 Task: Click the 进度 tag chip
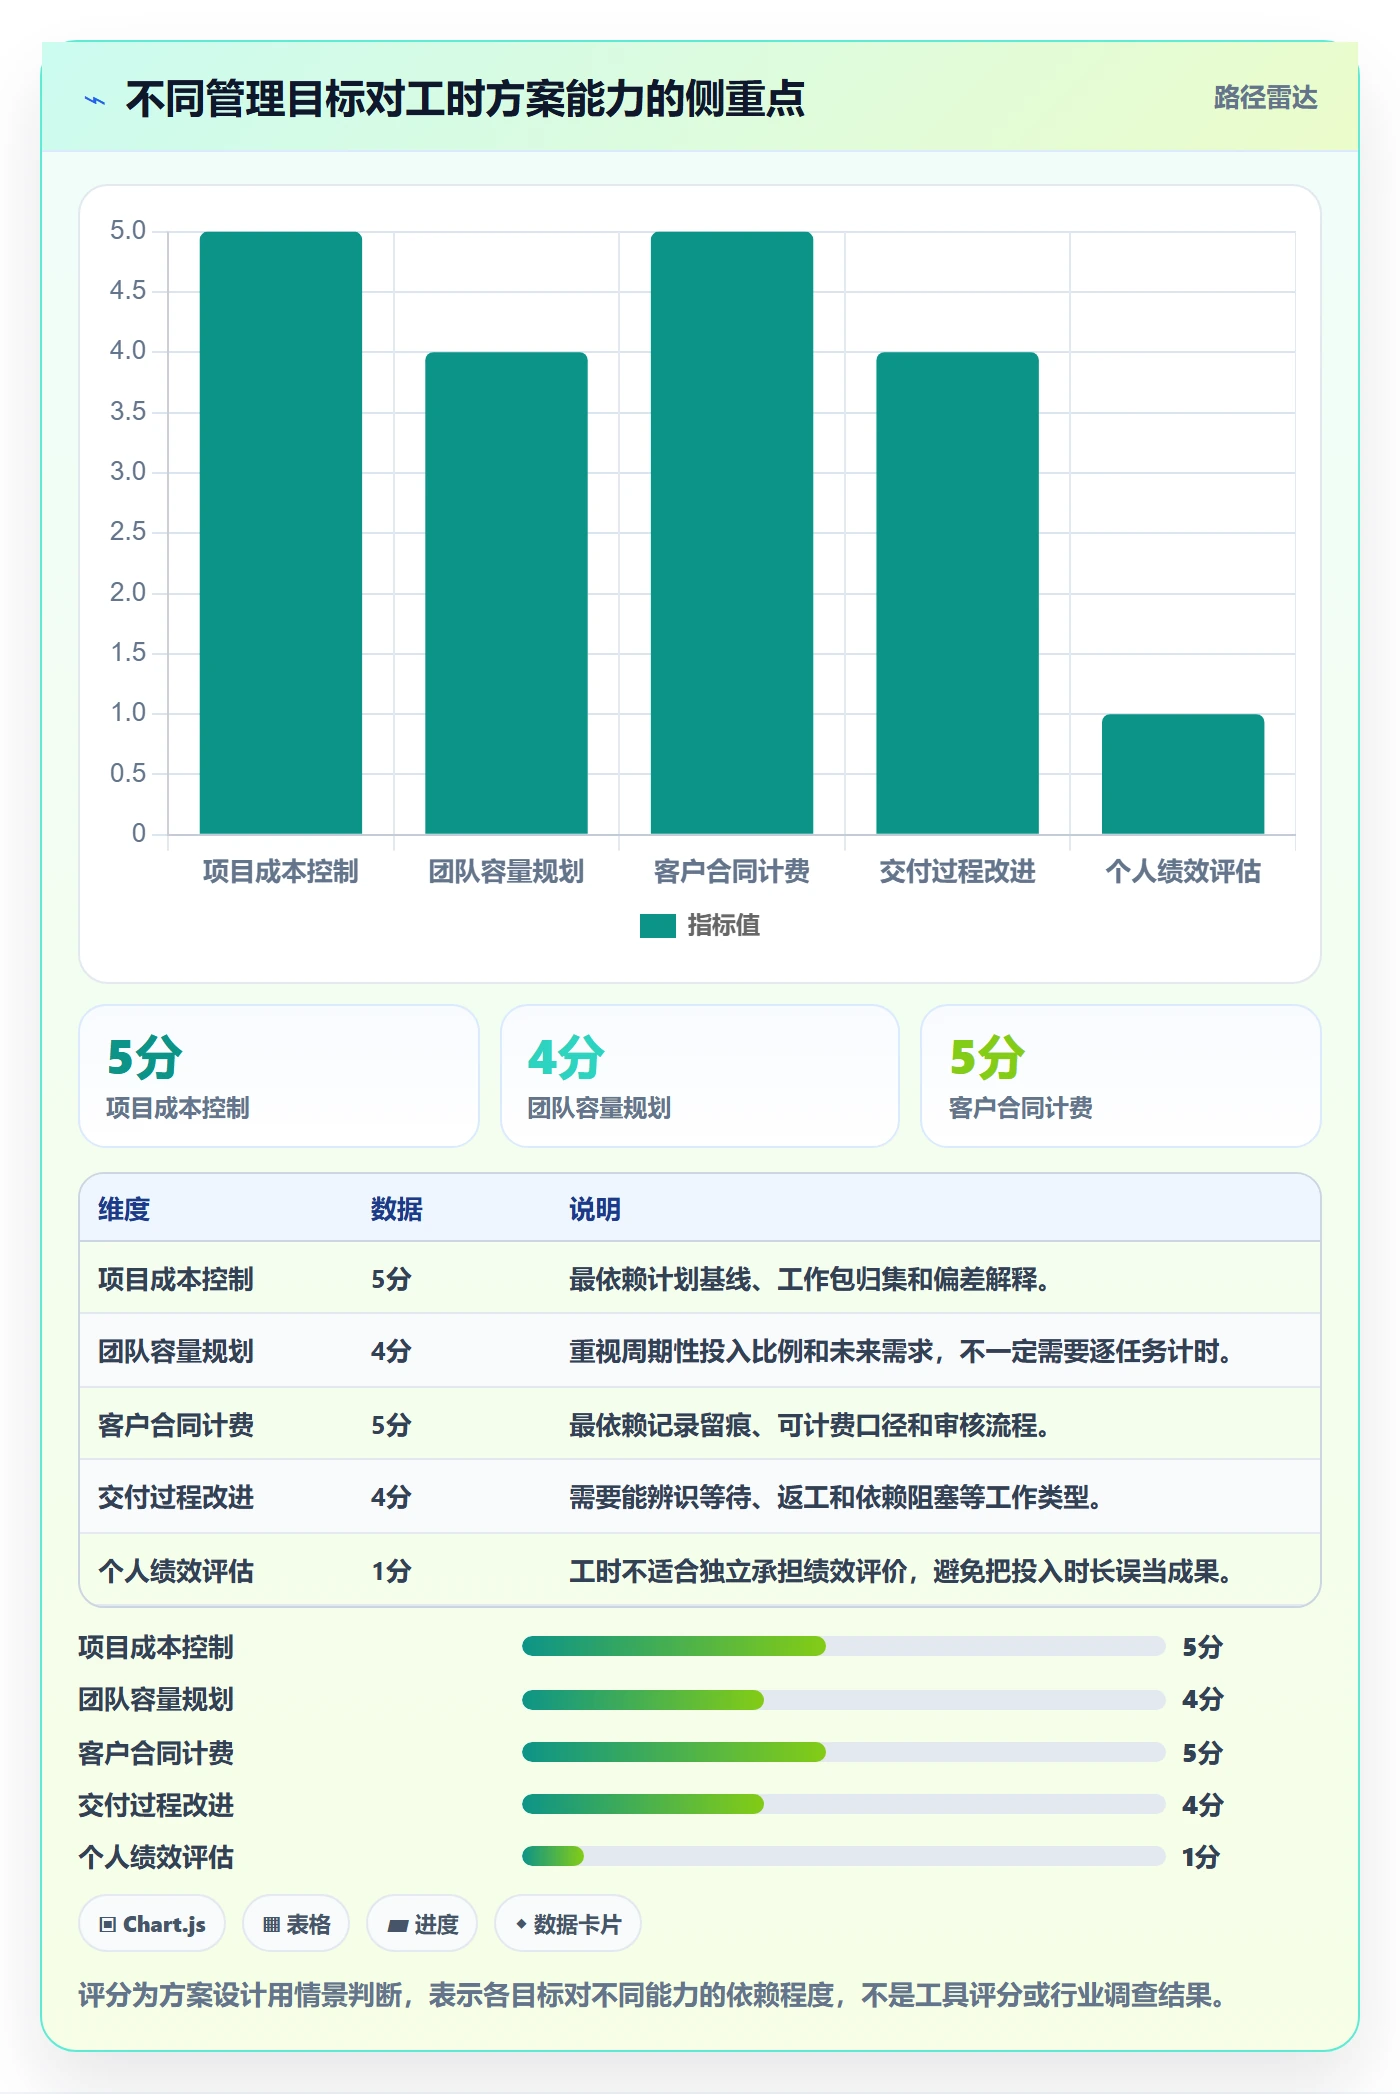click(x=422, y=1924)
